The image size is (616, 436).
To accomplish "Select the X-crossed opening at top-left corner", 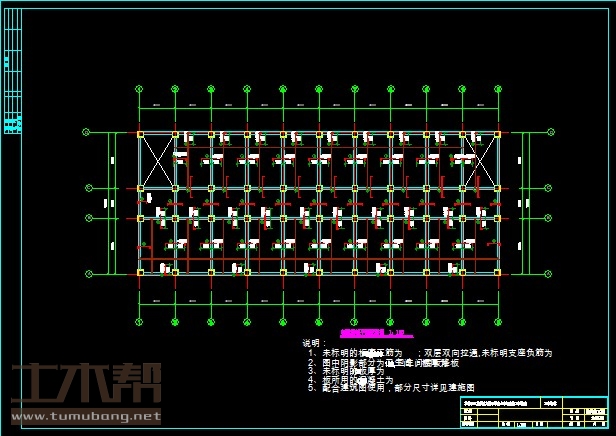I will [157, 160].
